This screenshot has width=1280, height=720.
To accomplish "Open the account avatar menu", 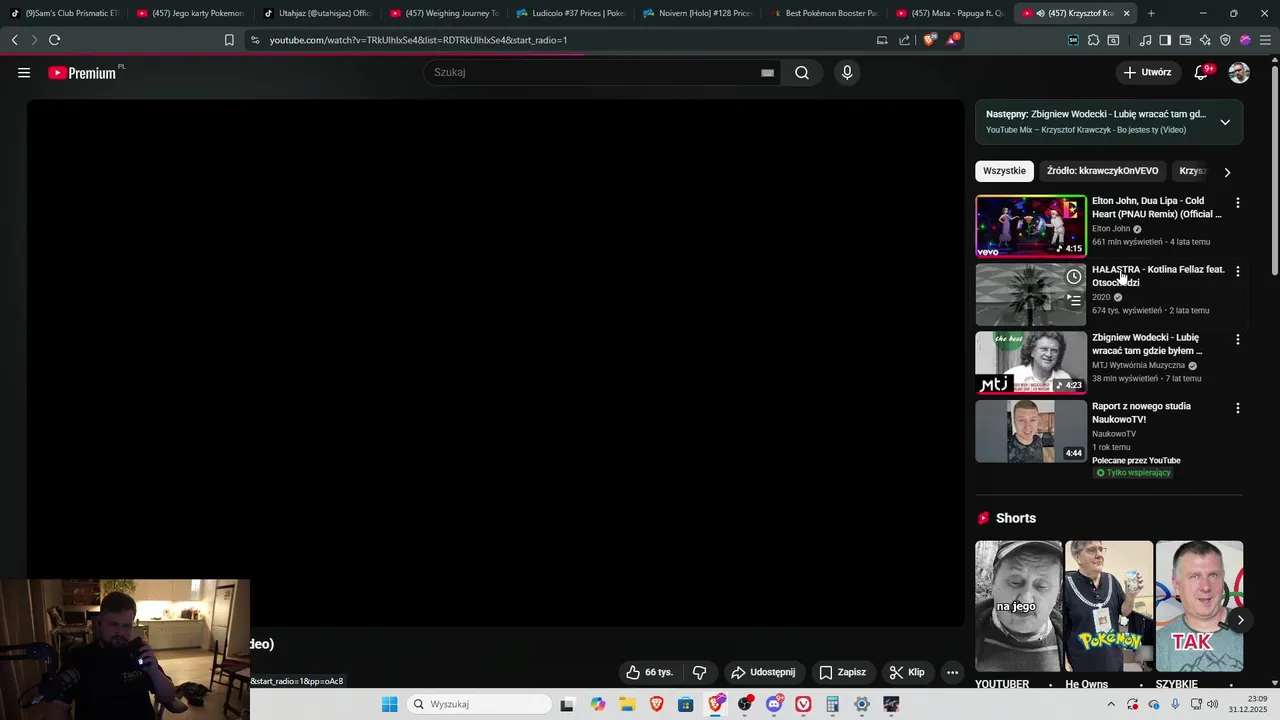I will click(1239, 72).
